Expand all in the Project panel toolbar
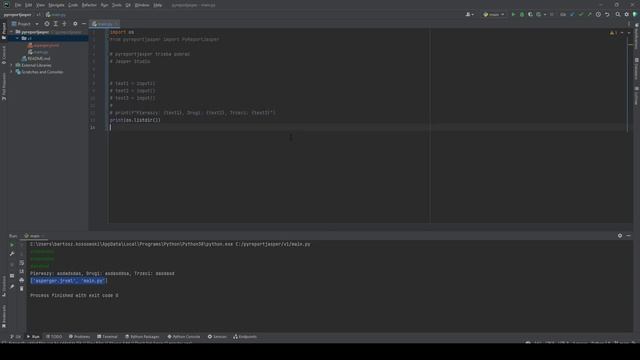Viewport: 640px width, 360px height. (x=56, y=24)
